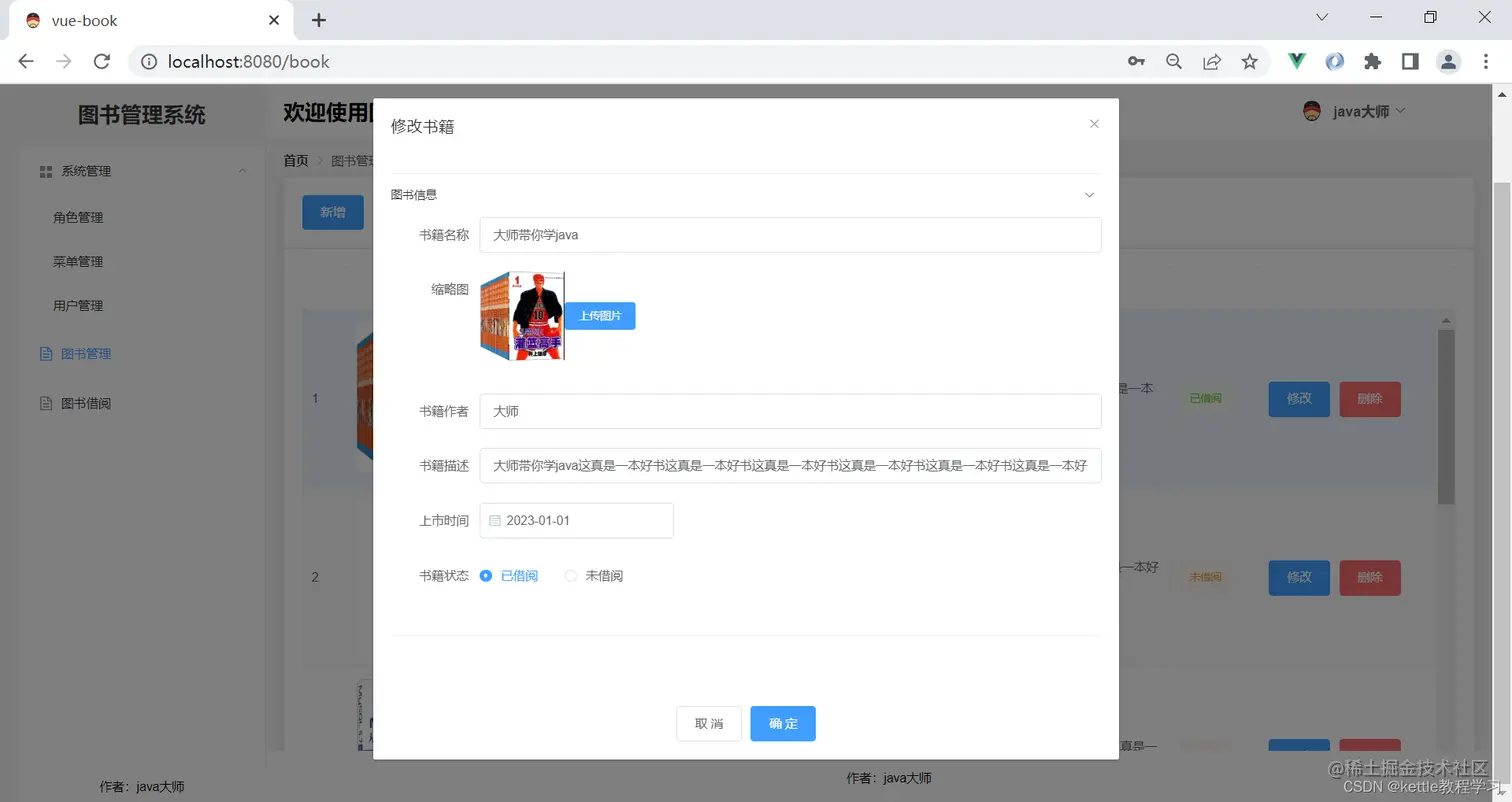Click the bookmark star in address bar
The image size is (1512, 802).
[1249, 61]
